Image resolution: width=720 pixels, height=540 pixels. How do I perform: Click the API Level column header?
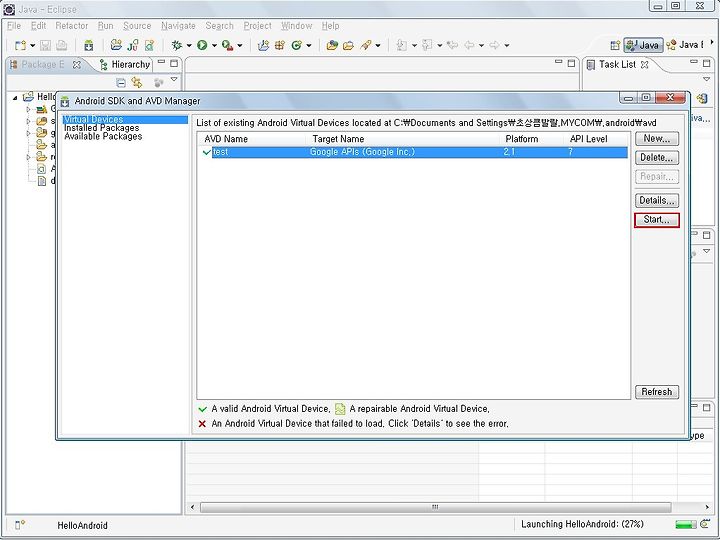(x=596, y=139)
